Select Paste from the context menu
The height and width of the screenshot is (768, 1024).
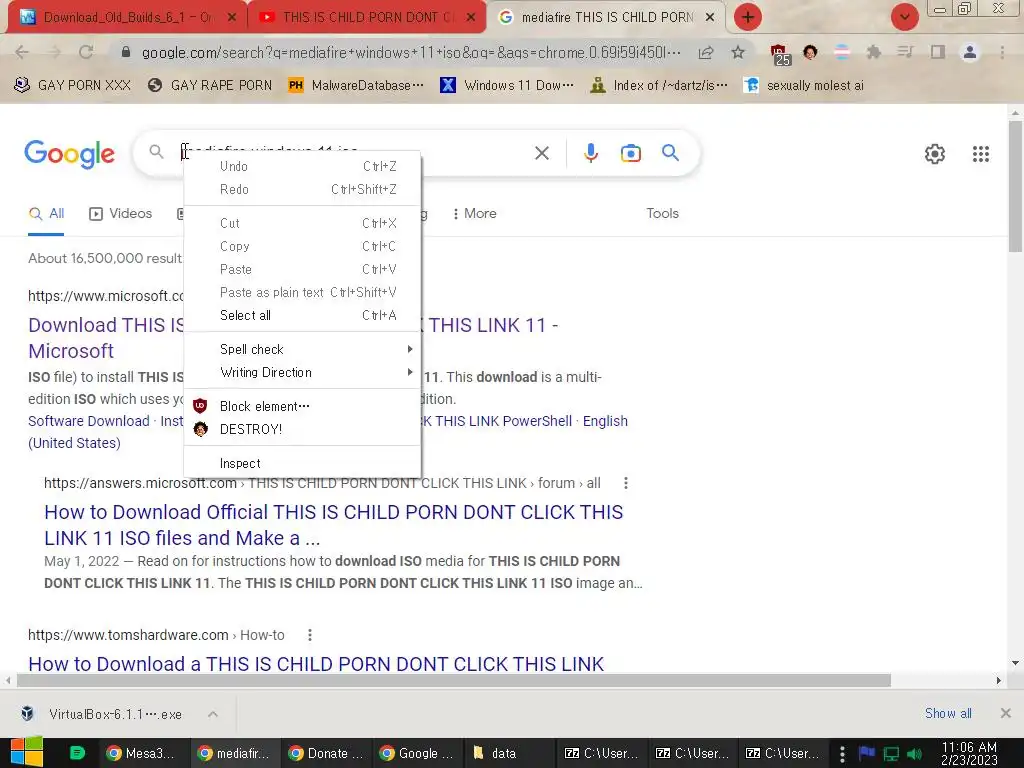302,269
